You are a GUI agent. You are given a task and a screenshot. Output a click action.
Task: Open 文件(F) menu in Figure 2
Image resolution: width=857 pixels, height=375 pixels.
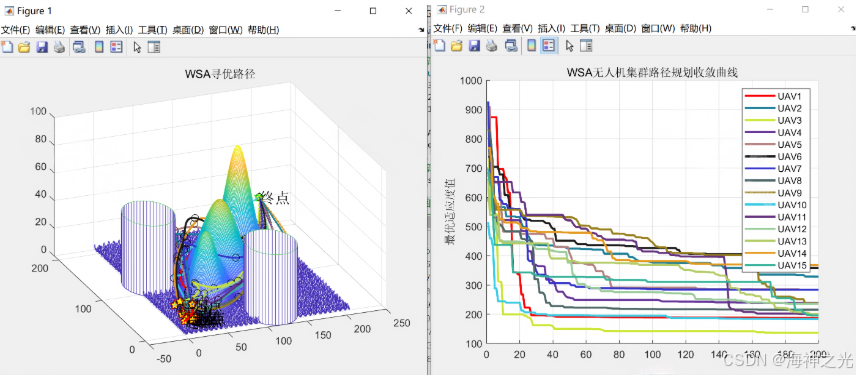[x=448, y=28]
